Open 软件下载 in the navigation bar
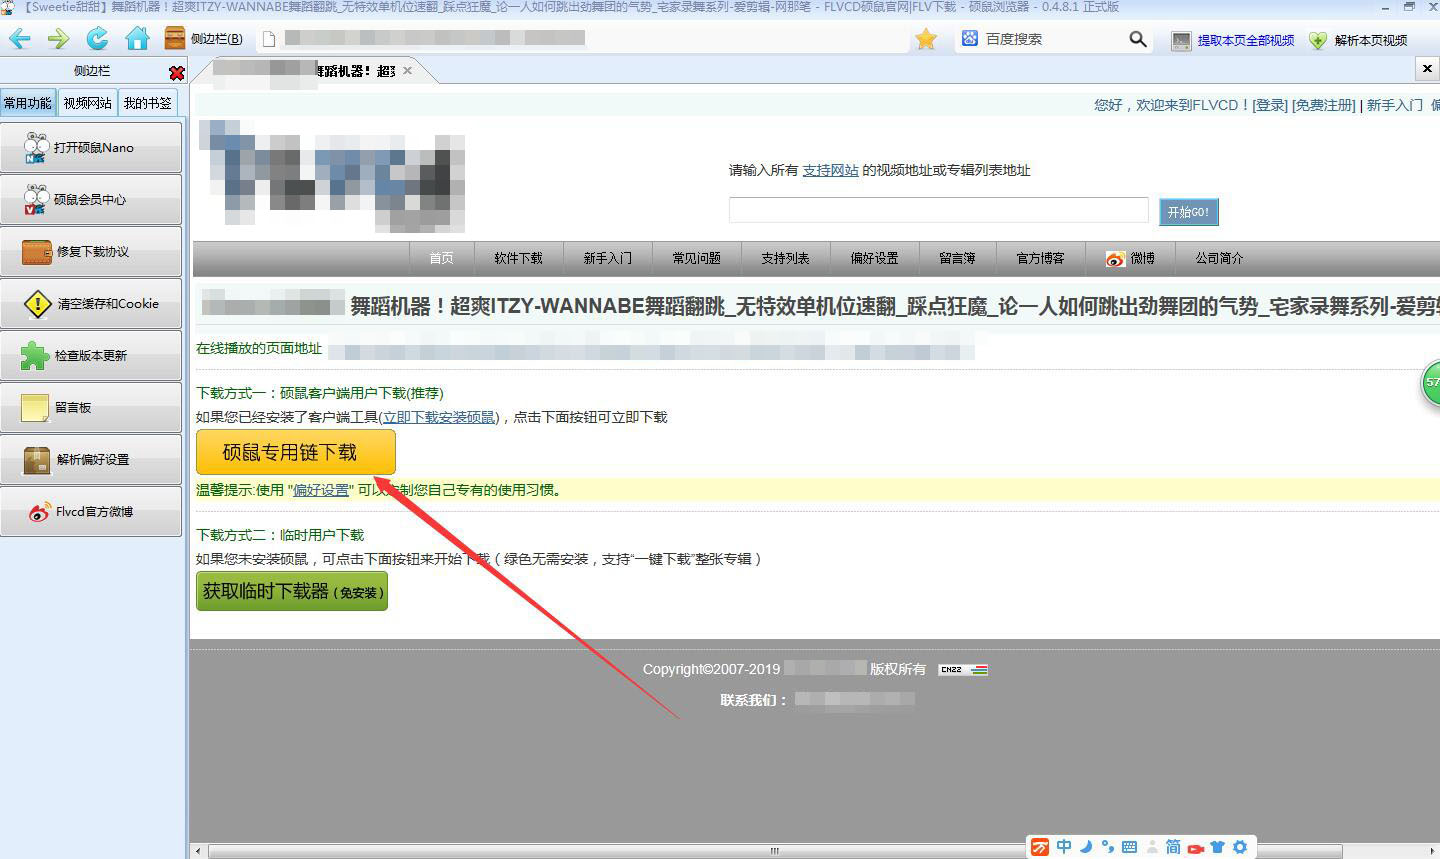The image size is (1440, 859). tap(518, 258)
